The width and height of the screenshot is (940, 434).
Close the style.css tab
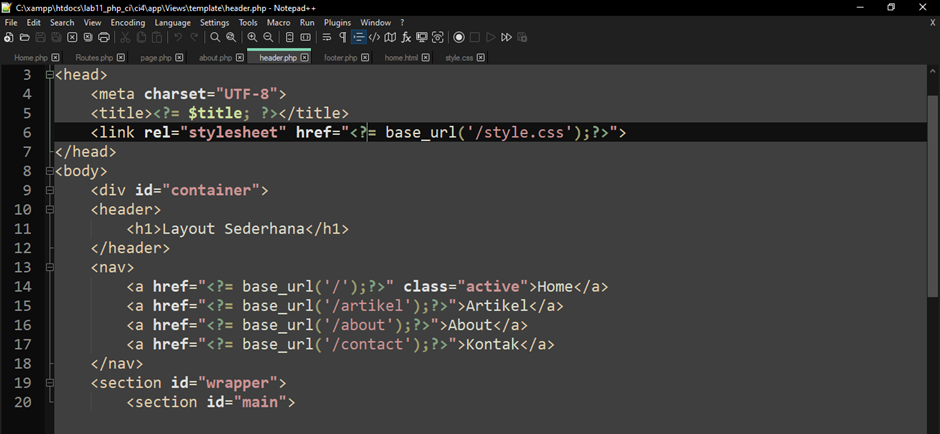point(480,58)
